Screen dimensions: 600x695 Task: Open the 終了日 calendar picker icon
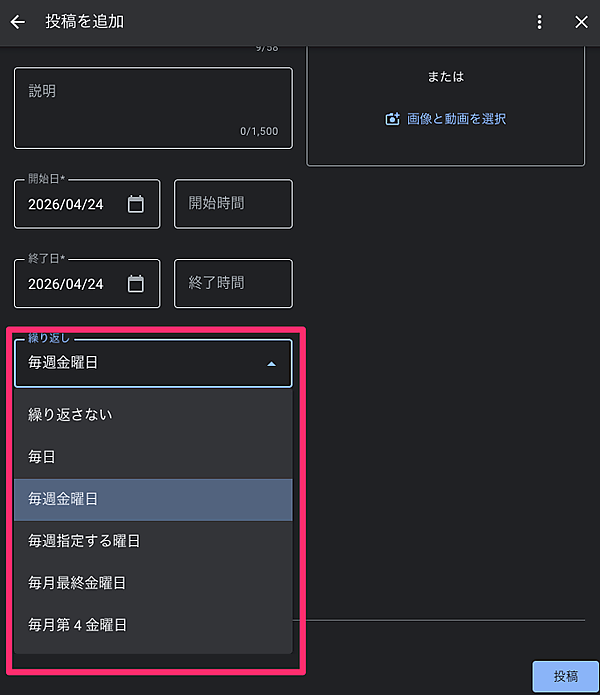pyautogui.click(x=136, y=284)
